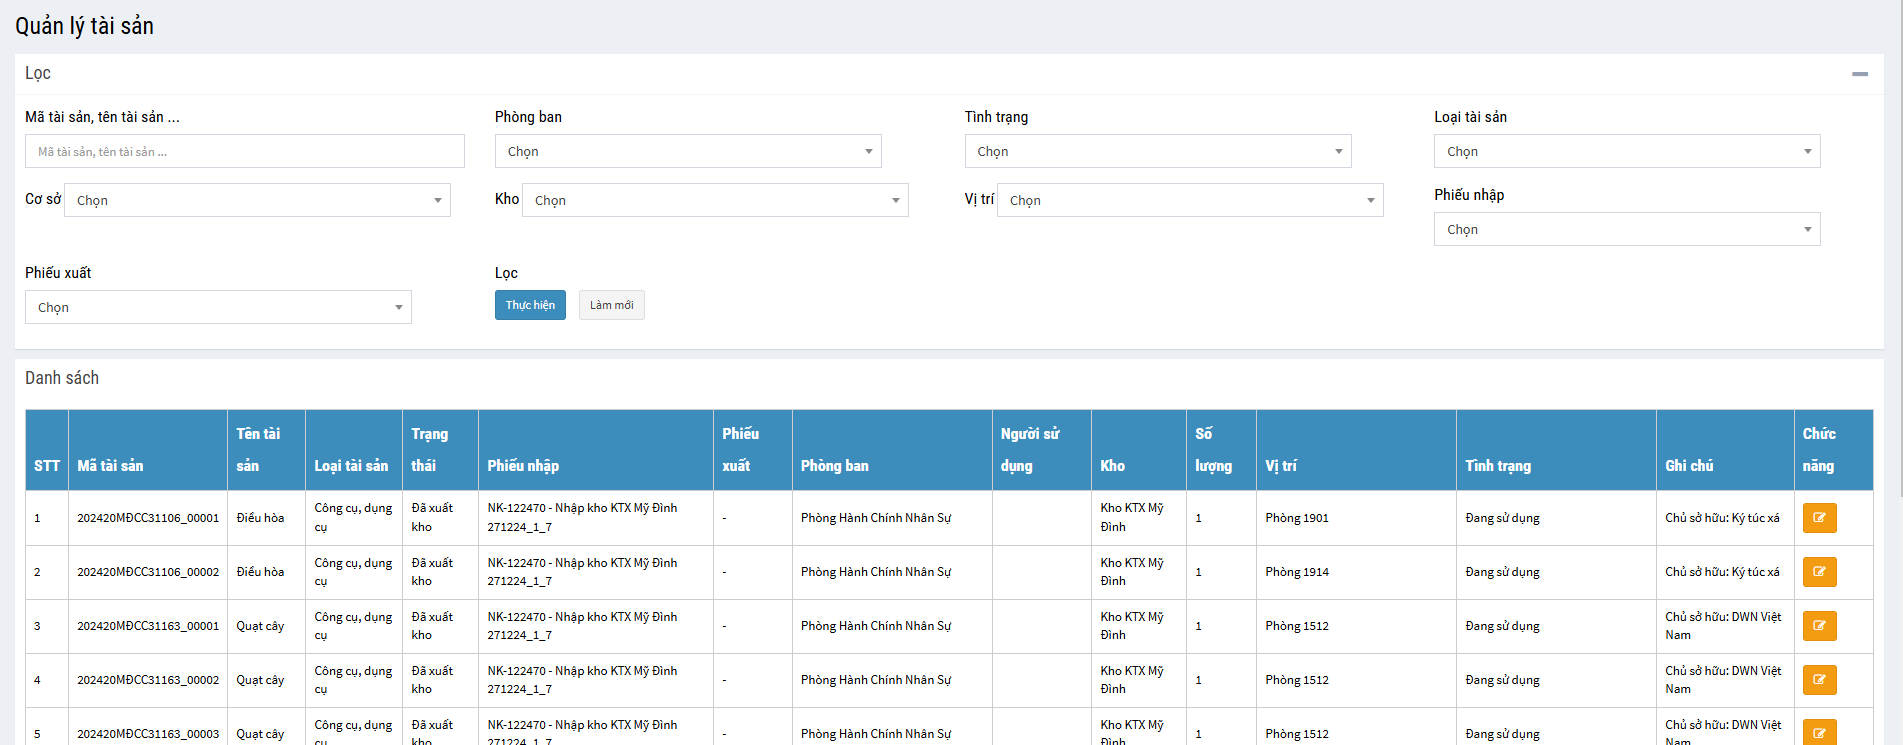Click edit icon for row 5 asset
Screen dimensions: 1903x745
click(1819, 732)
